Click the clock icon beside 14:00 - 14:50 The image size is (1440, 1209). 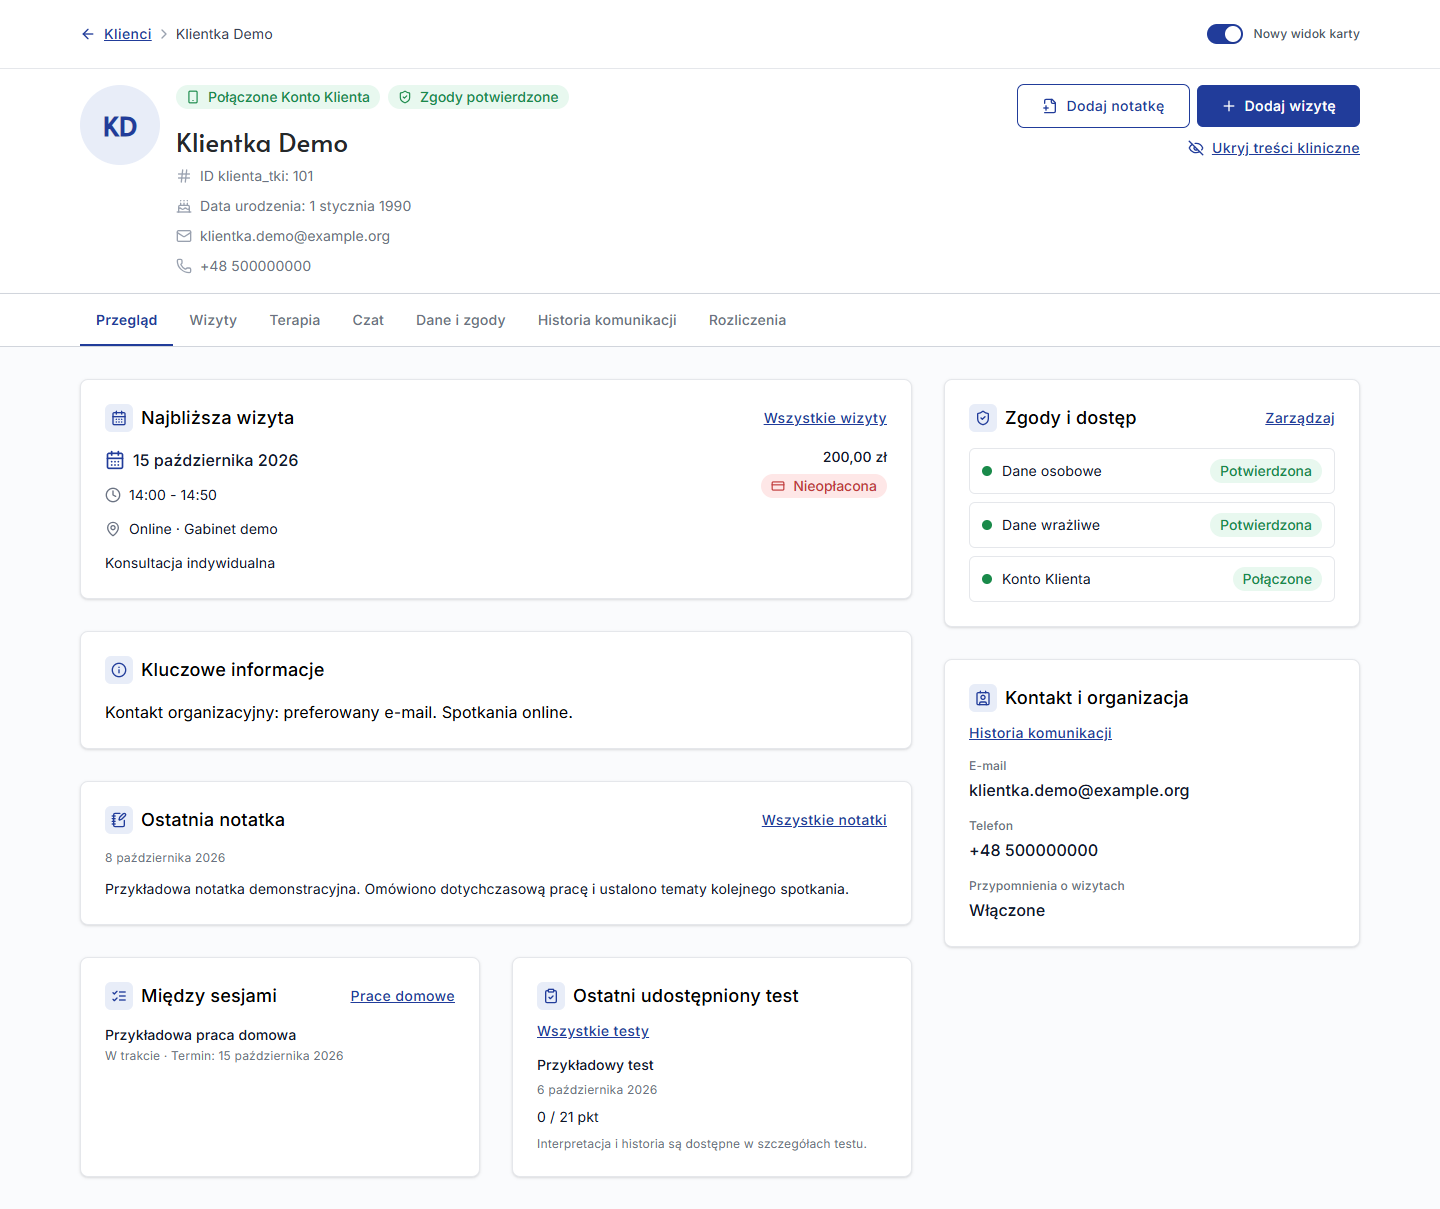[113, 495]
